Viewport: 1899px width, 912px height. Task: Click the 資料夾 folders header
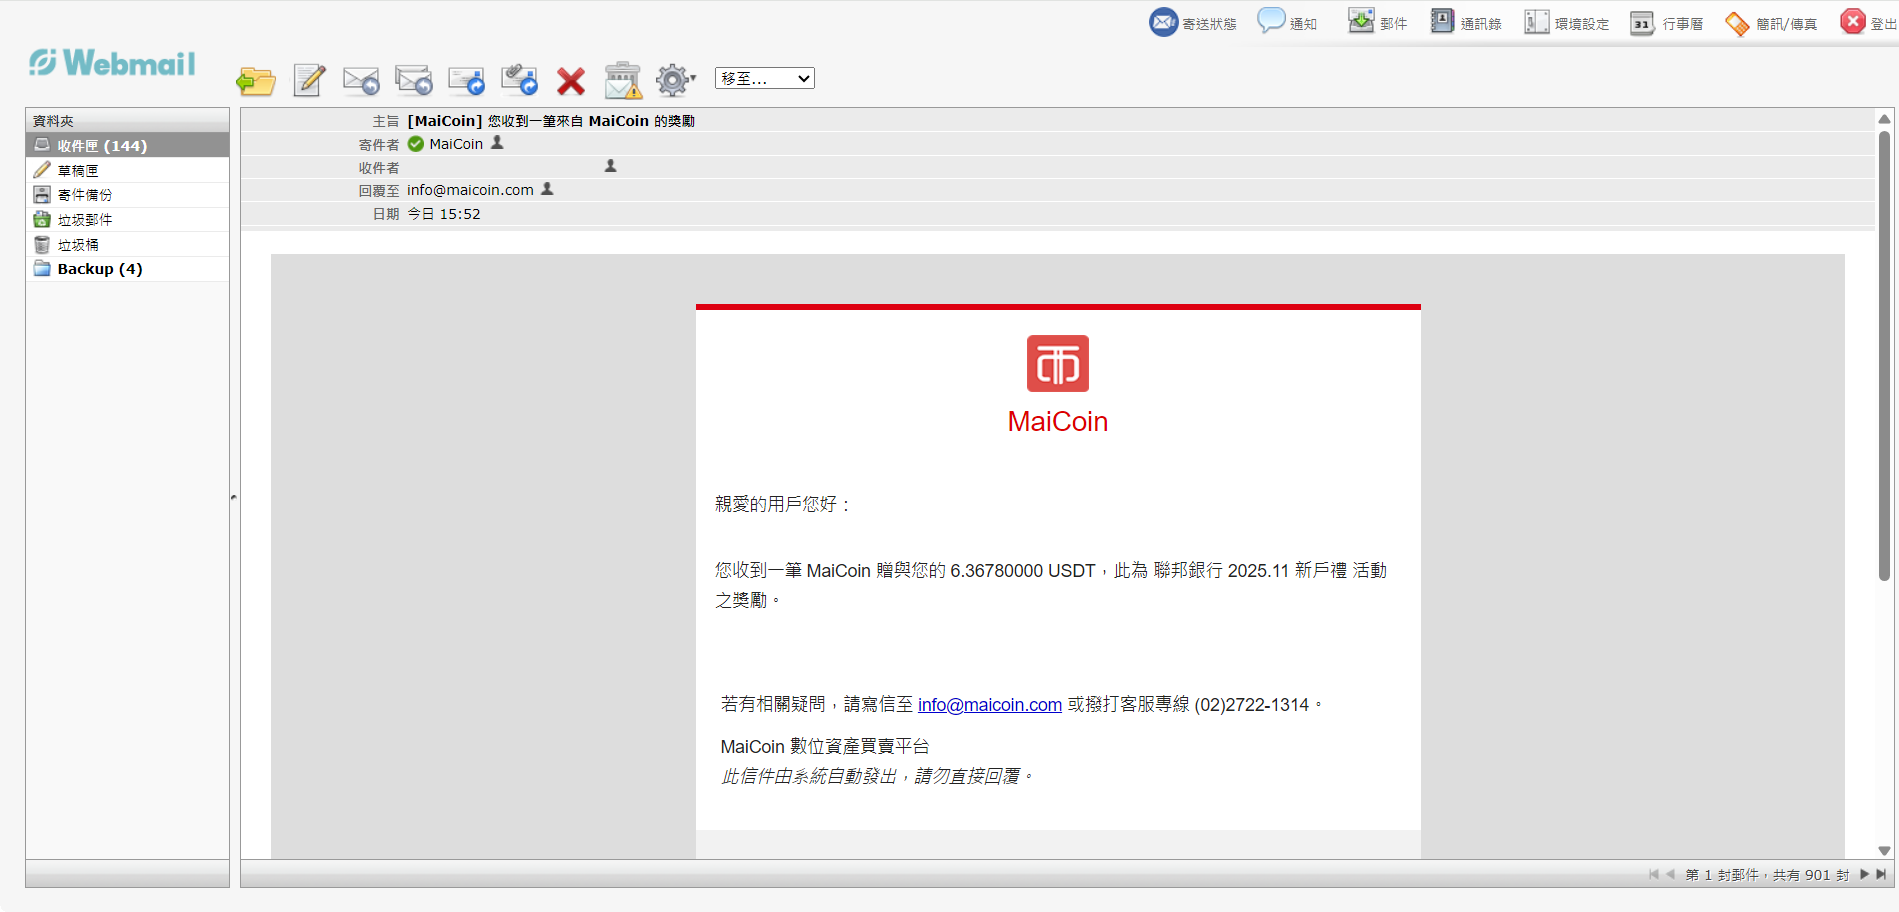coord(127,120)
